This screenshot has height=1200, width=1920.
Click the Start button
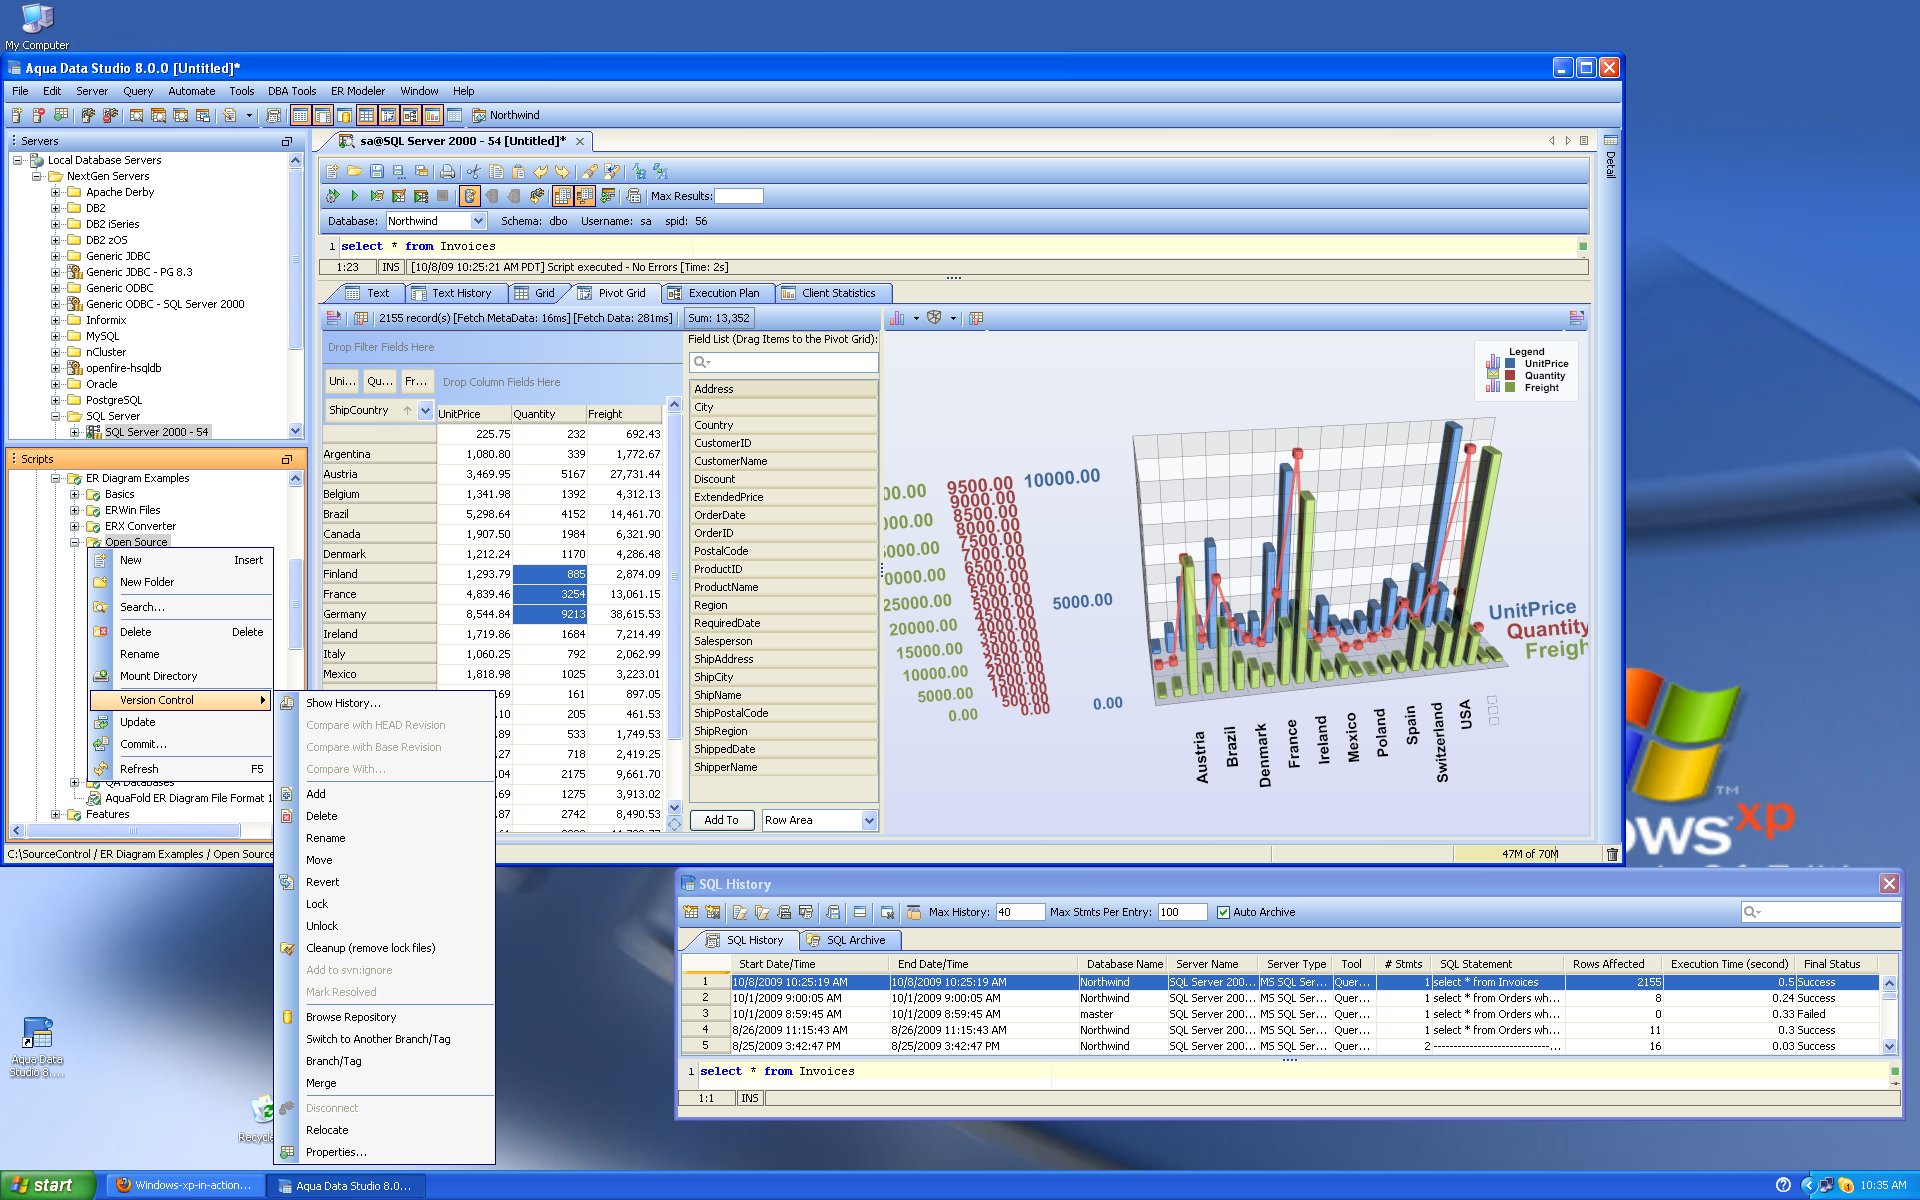point(48,1185)
